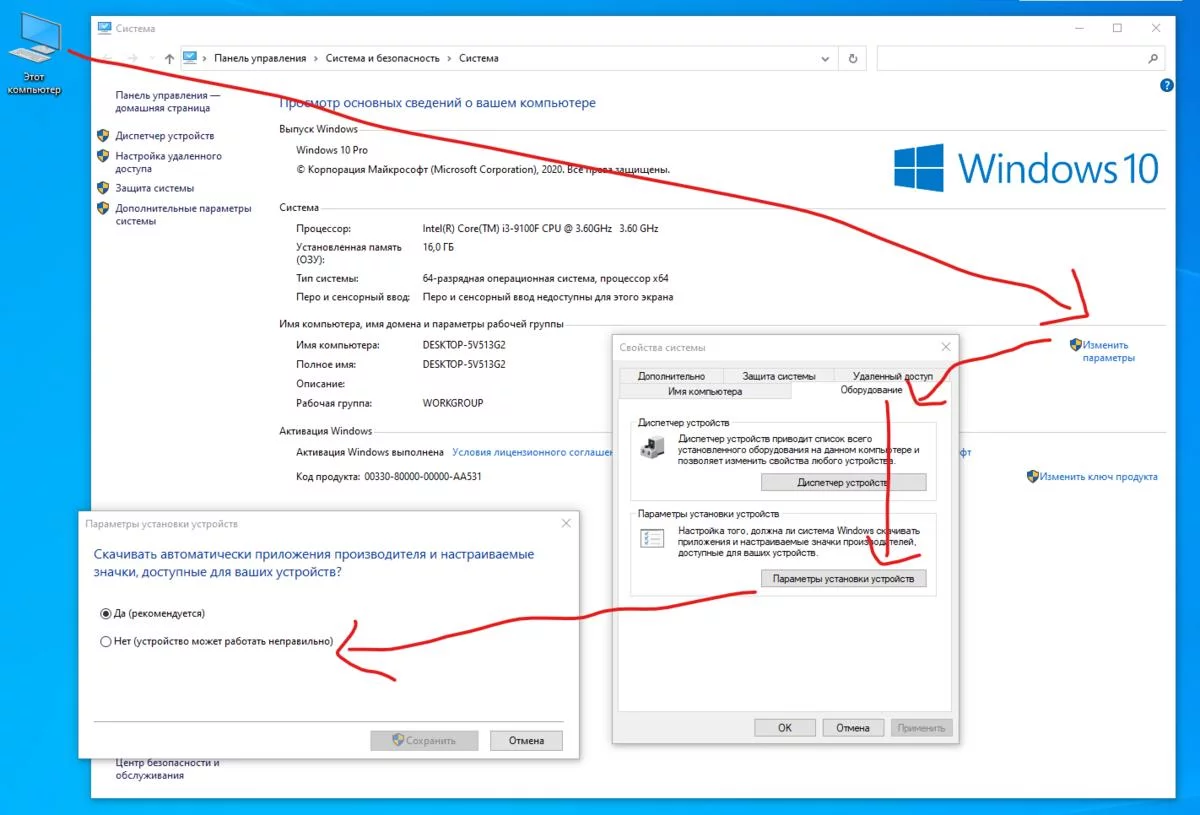The height and width of the screenshot is (815, 1200).
Task: Open Центр безопасности и обслуживания link
Action: tap(167, 768)
